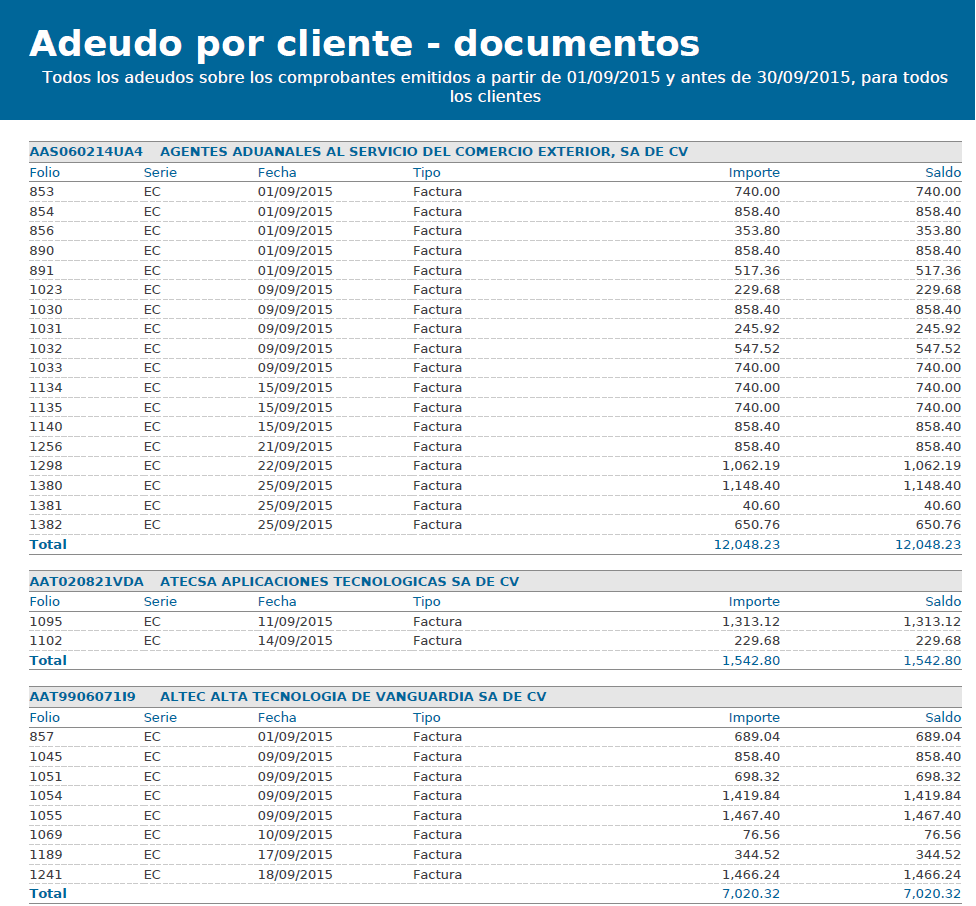Viewport: 976px width, 906px height.
Task: Click Importe total 12,048.23
Action: click(745, 545)
